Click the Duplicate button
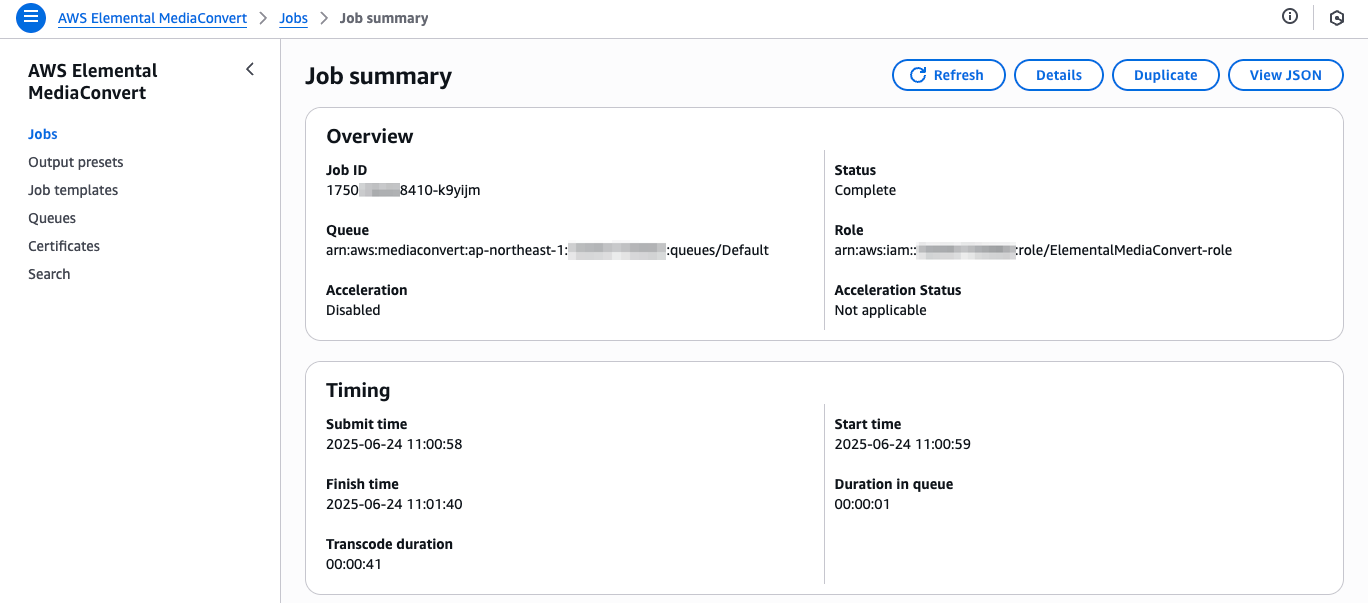This screenshot has height=603, width=1368. pos(1166,75)
